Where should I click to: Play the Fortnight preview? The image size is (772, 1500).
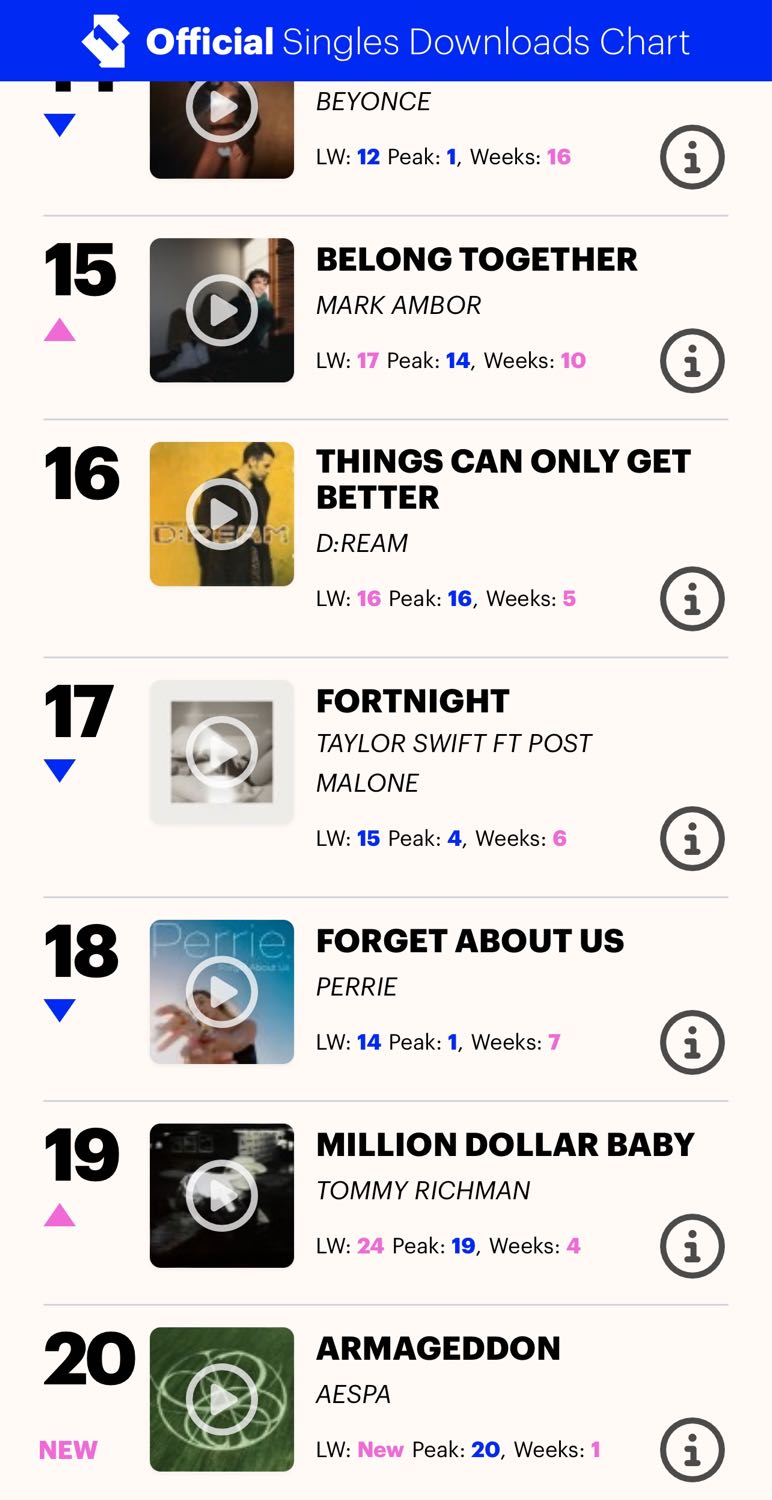[222, 752]
